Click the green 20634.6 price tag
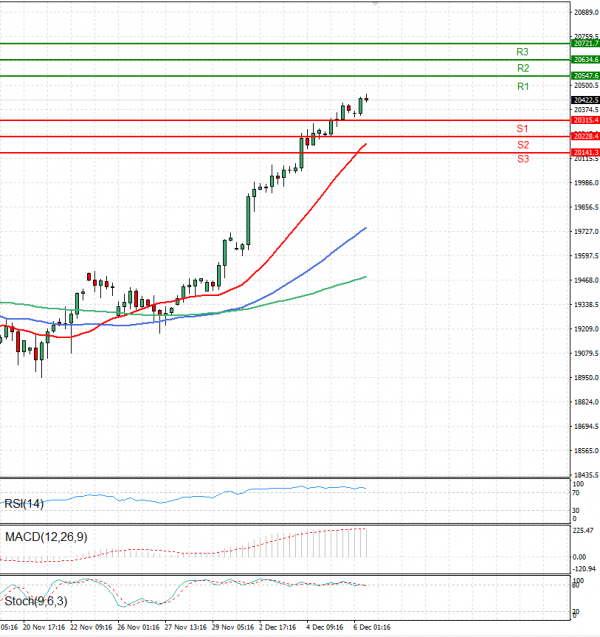The image size is (600, 637). [585, 60]
